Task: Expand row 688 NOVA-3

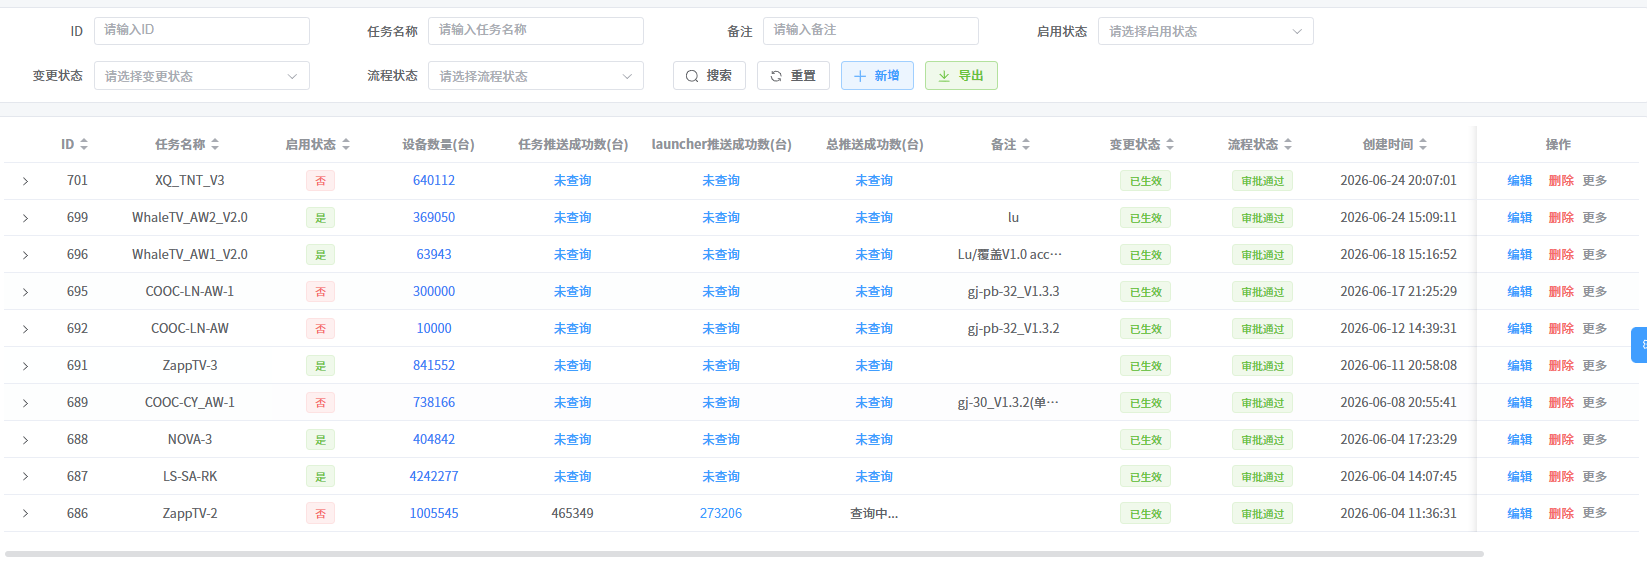Action: coord(25,440)
